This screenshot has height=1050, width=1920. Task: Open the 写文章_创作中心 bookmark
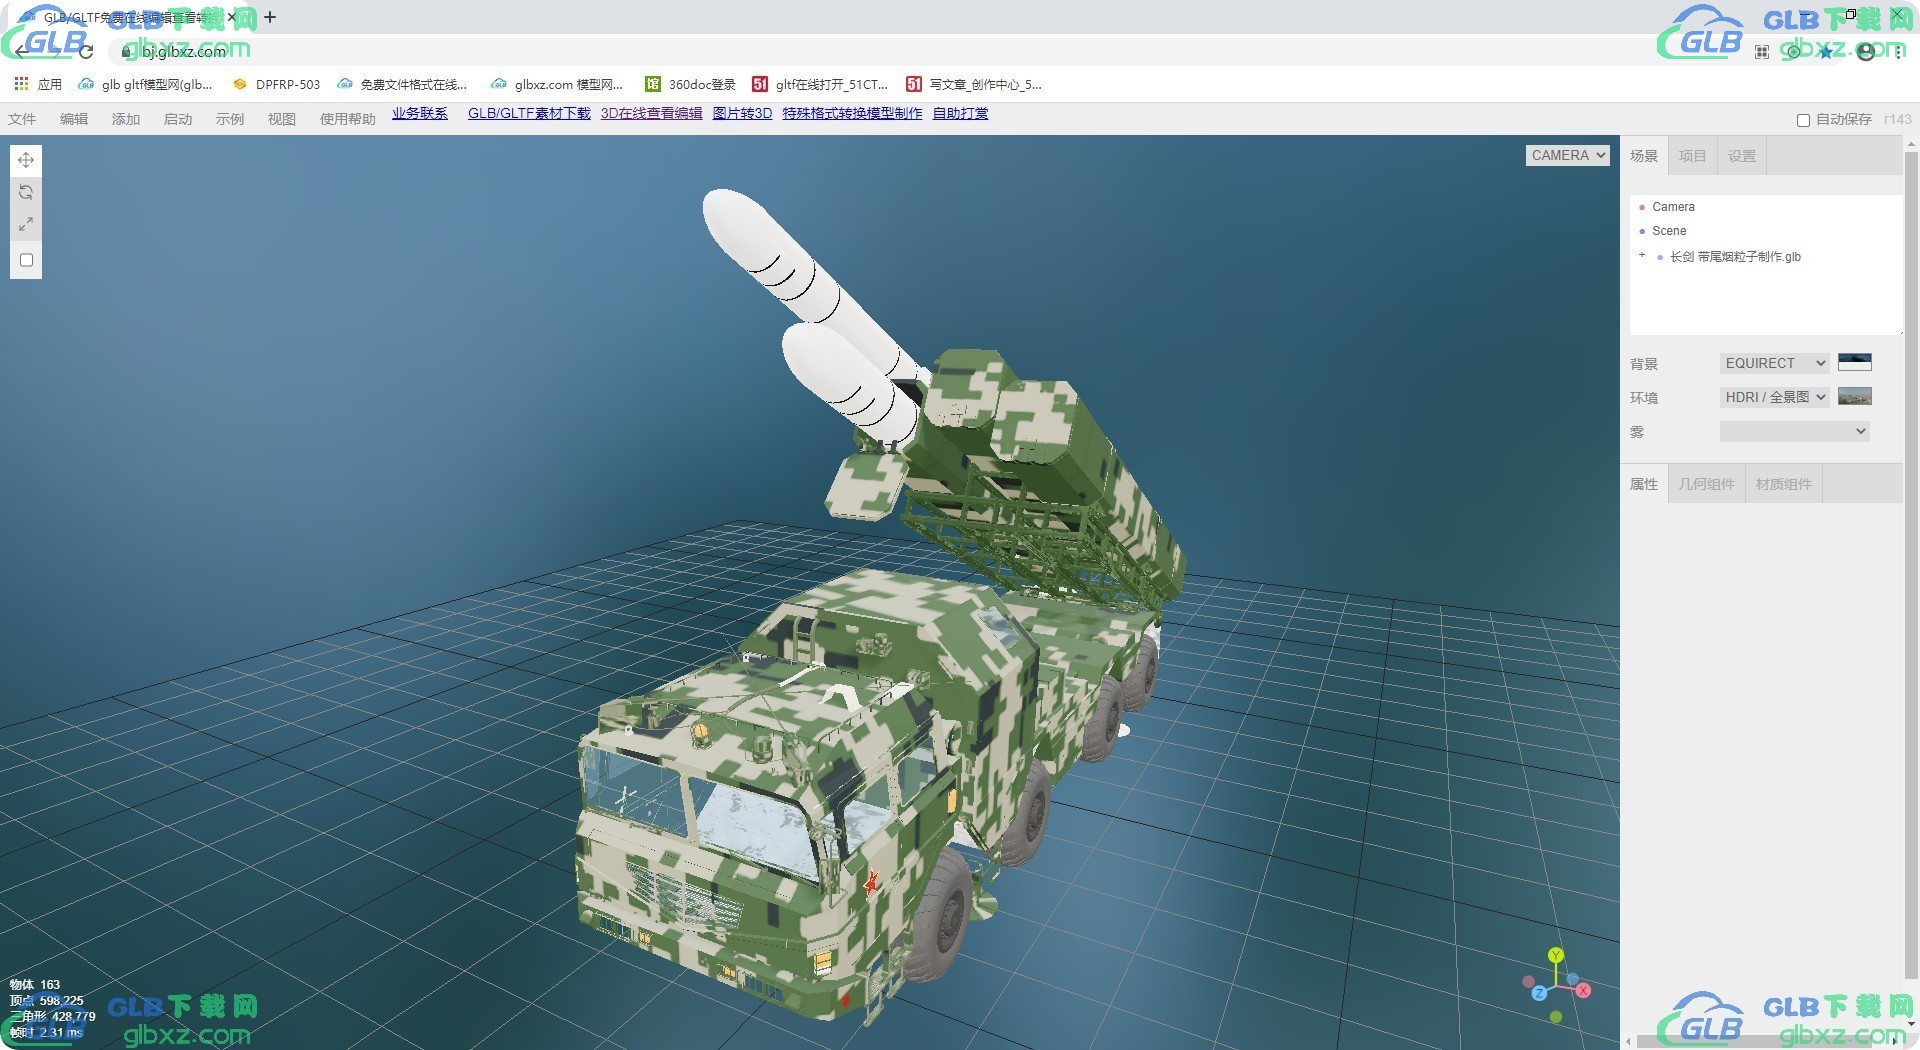[974, 84]
